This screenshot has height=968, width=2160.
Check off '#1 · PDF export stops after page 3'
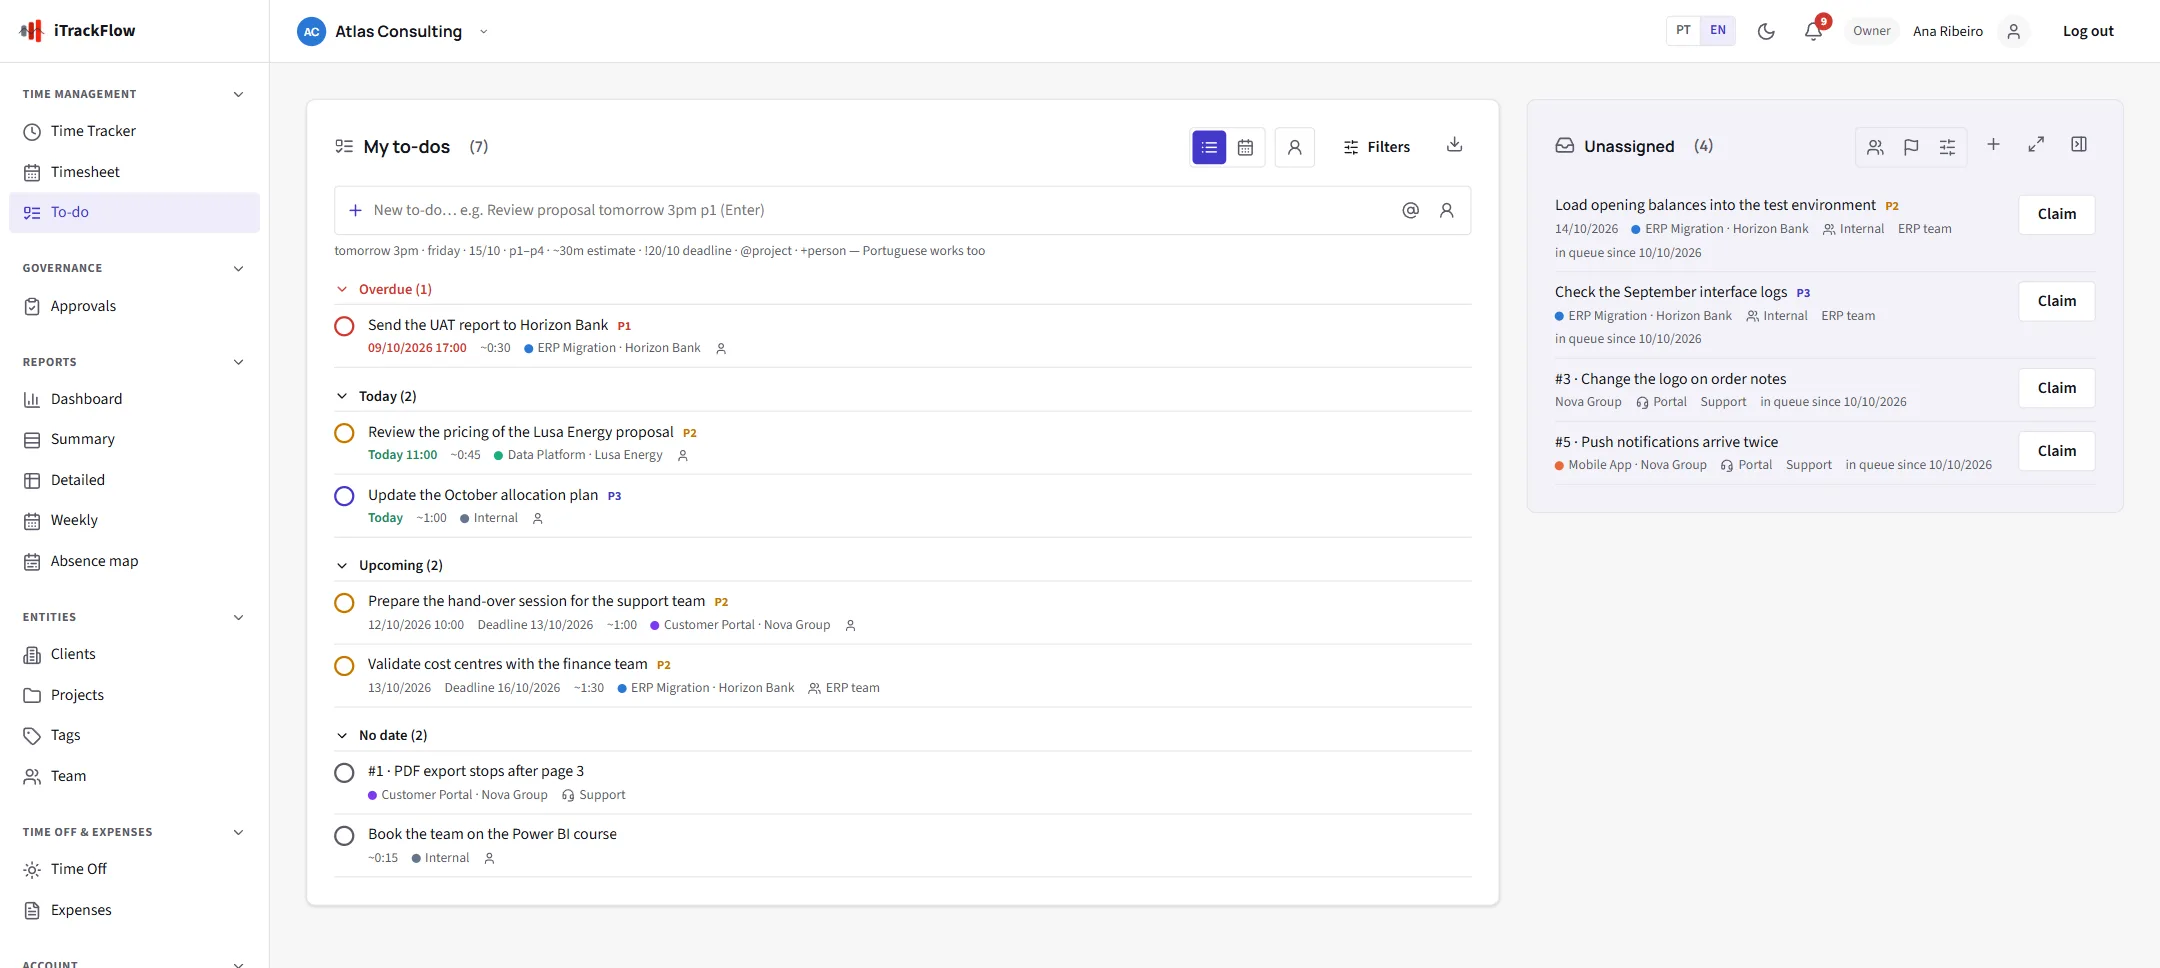click(344, 773)
